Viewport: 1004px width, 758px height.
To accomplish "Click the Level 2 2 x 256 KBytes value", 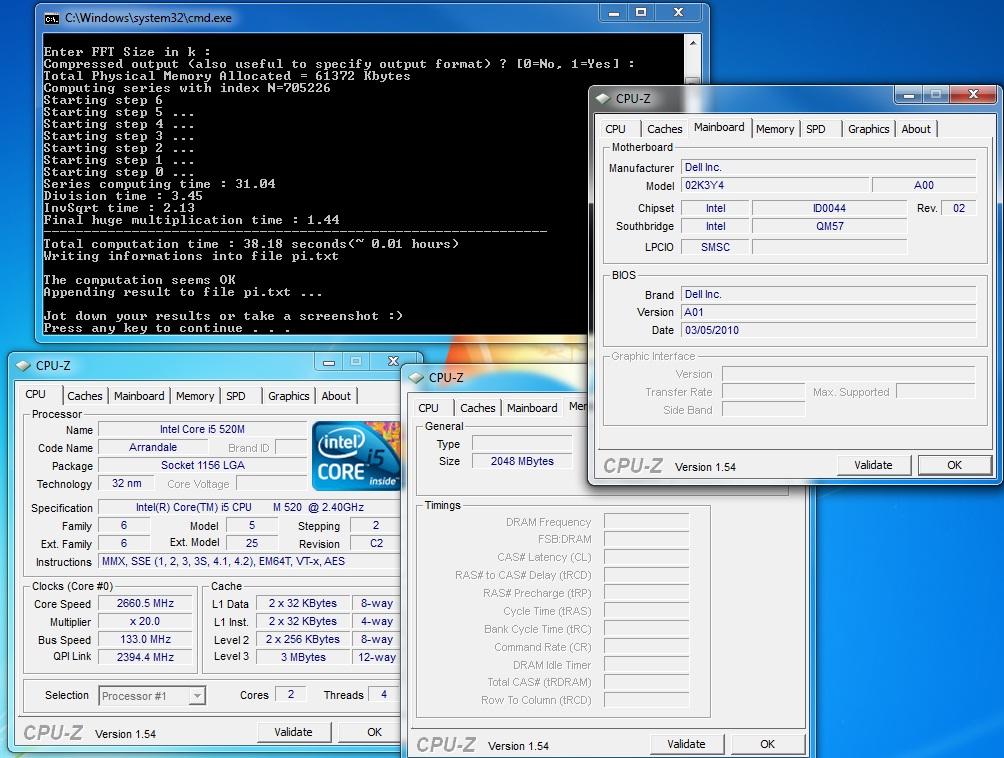I will tap(303, 640).
